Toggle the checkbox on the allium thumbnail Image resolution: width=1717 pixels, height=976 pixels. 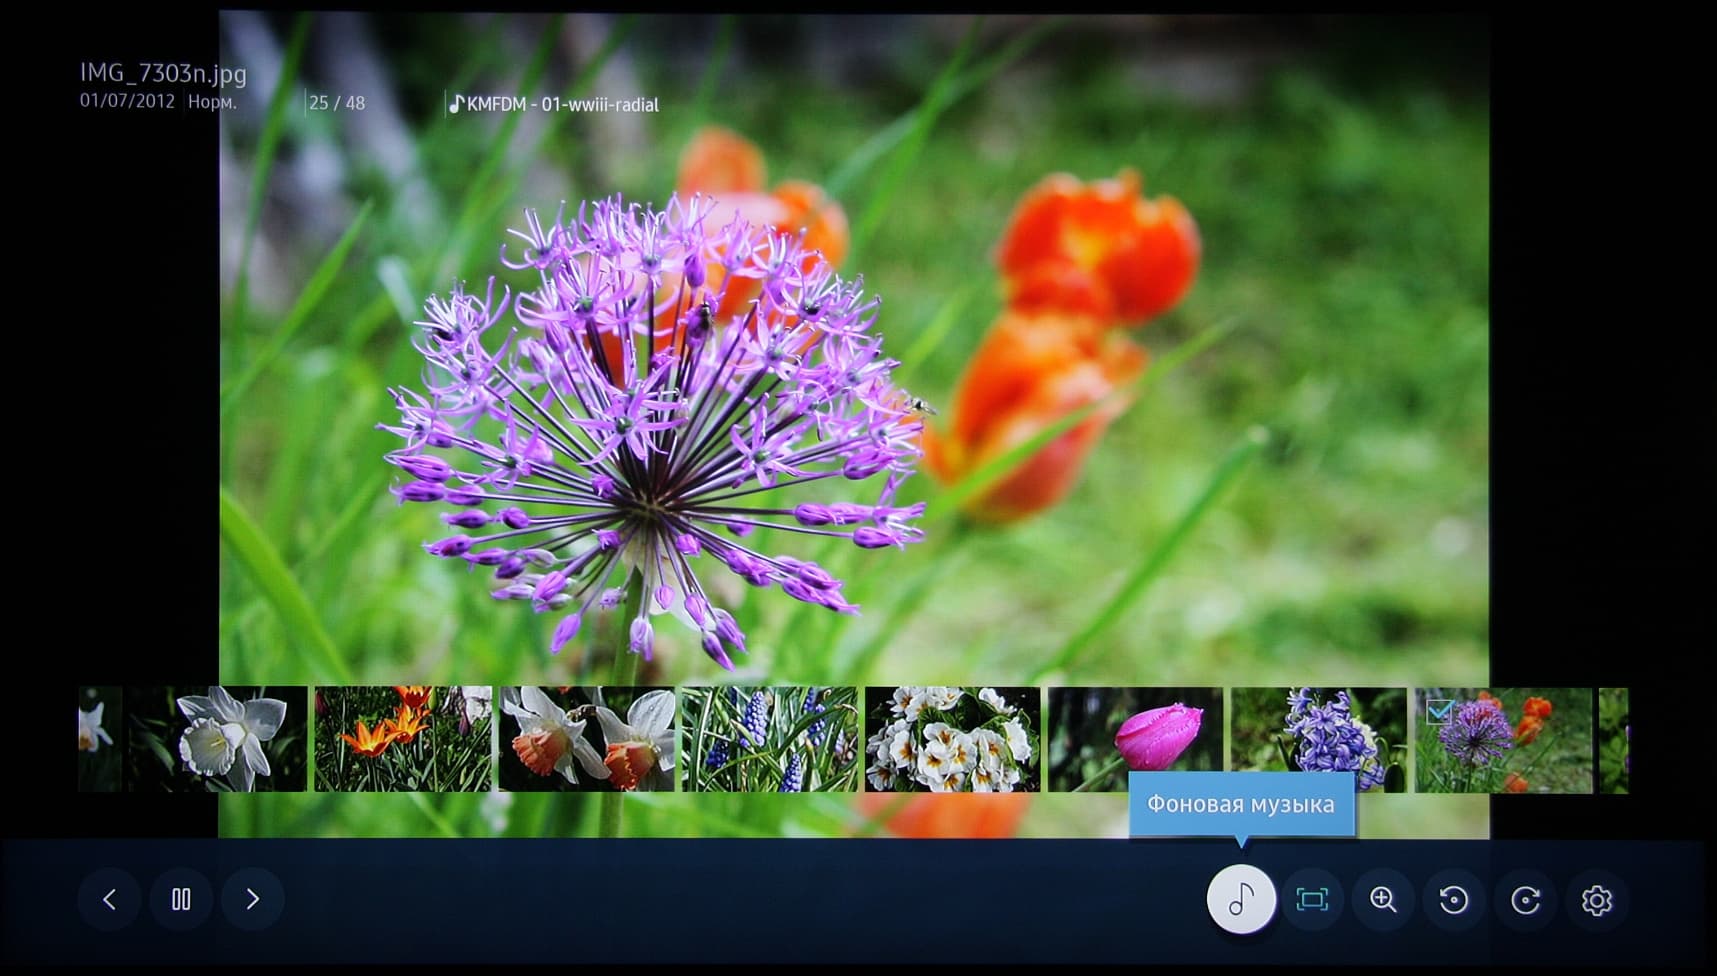click(x=1439, y=711)
